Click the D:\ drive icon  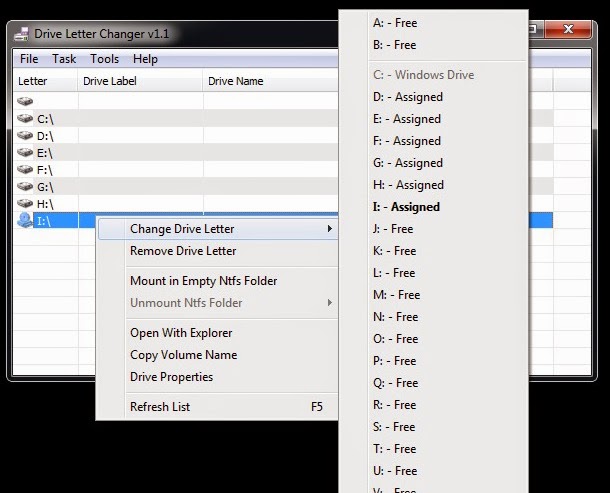point(25,135)
